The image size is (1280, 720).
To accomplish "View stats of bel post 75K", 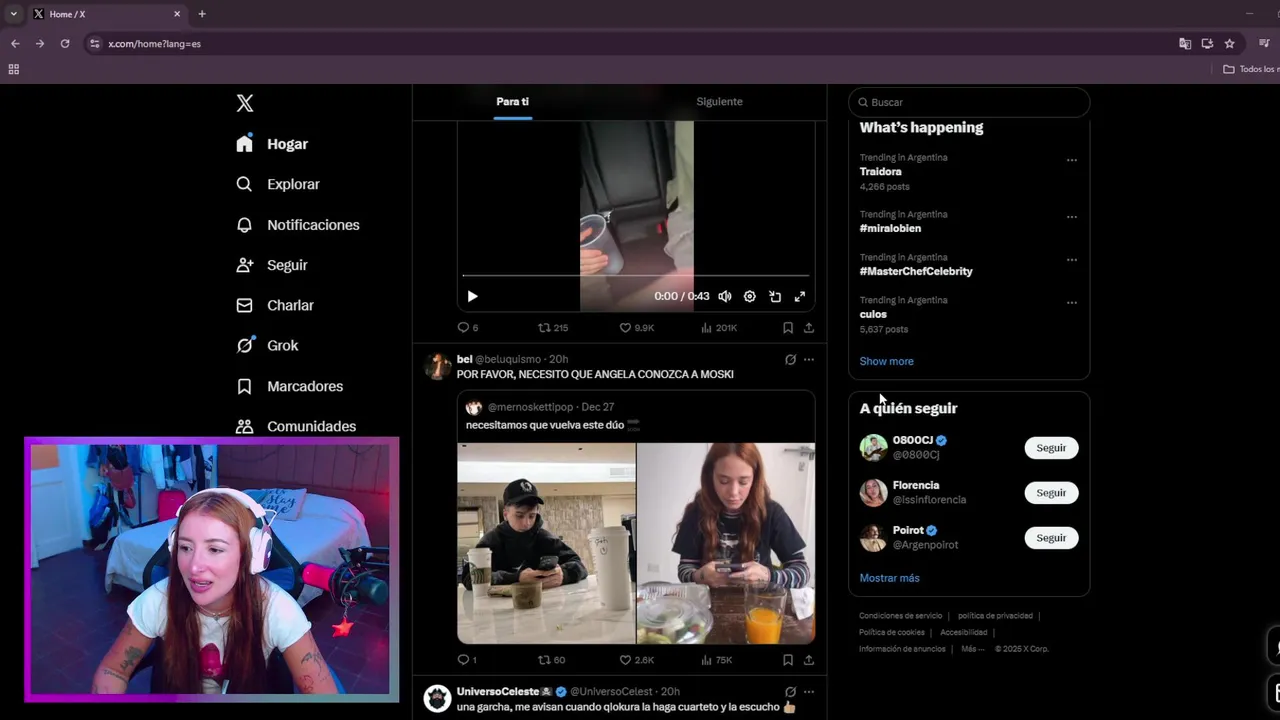I will [717, 660].
